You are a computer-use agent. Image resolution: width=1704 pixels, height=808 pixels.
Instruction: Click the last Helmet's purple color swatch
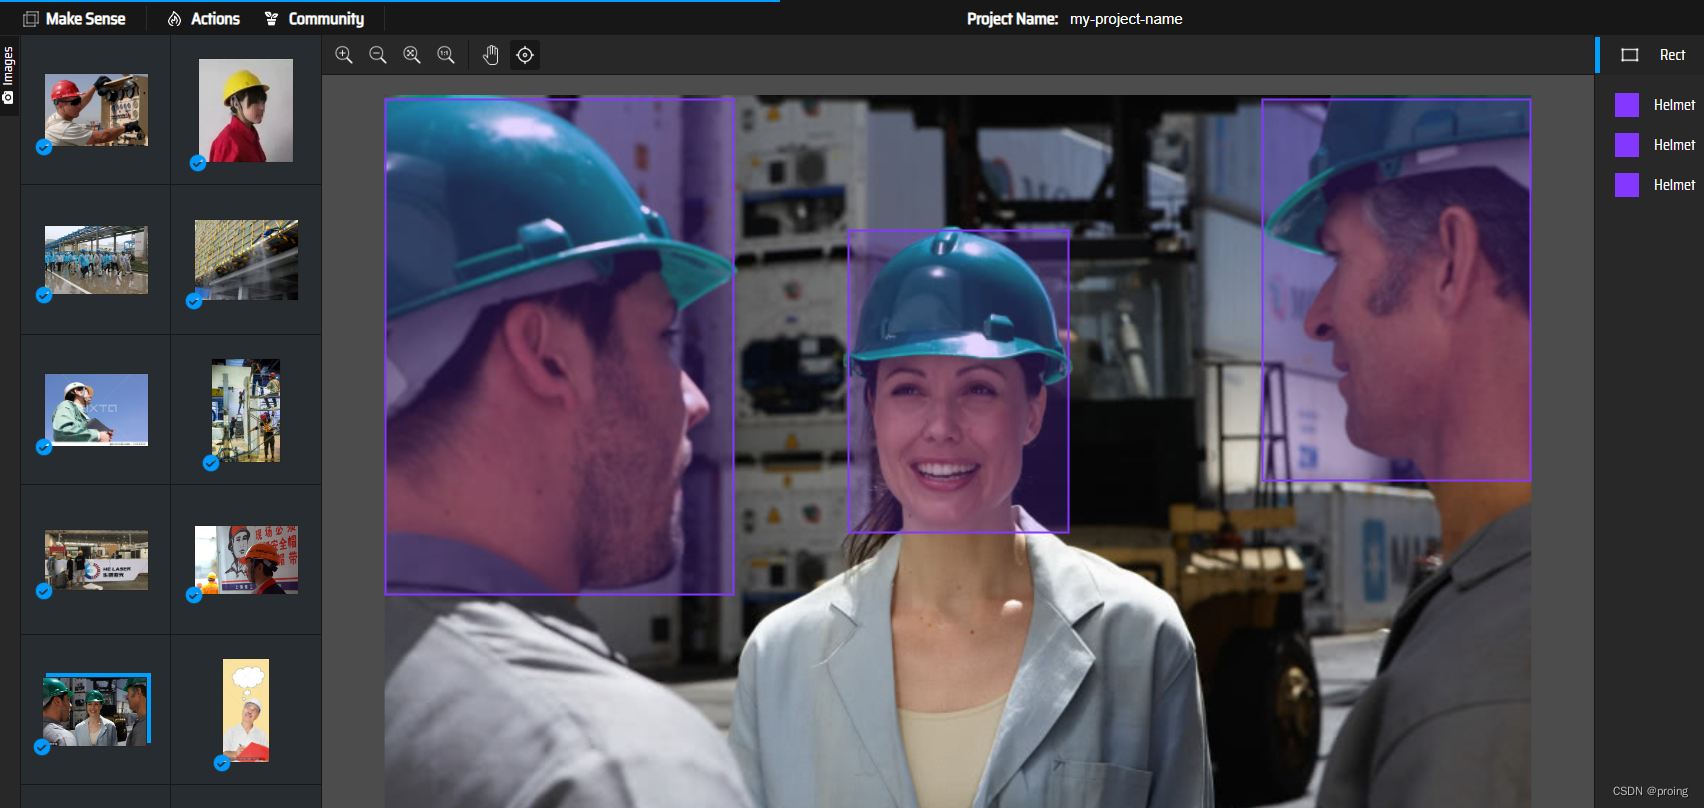pyautogui.click(x=1627, y=185)
